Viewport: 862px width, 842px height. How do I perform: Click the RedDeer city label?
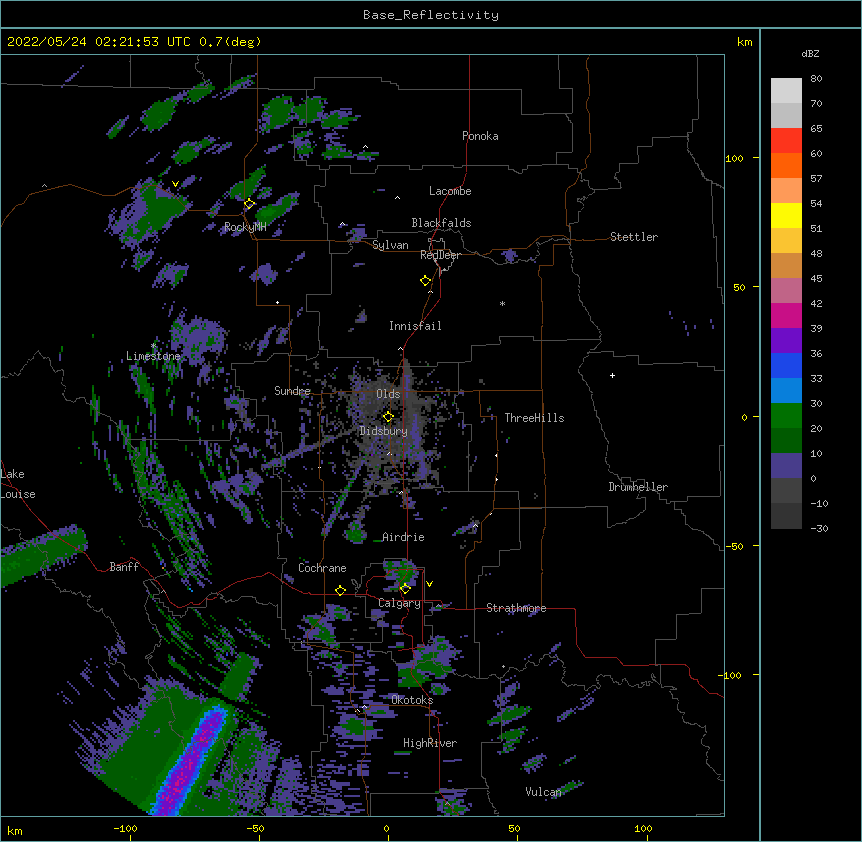(x=440, y=255)
